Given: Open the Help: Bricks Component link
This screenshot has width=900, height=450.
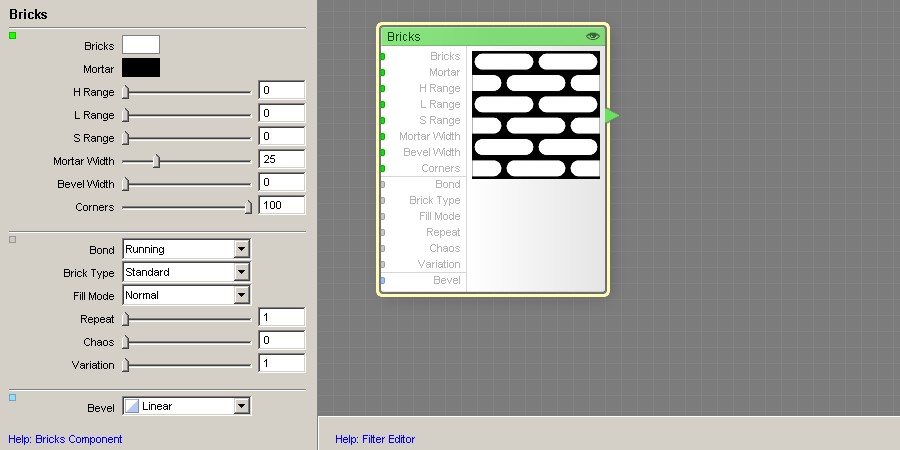Looking at the screenshot, I should (65, 439).
